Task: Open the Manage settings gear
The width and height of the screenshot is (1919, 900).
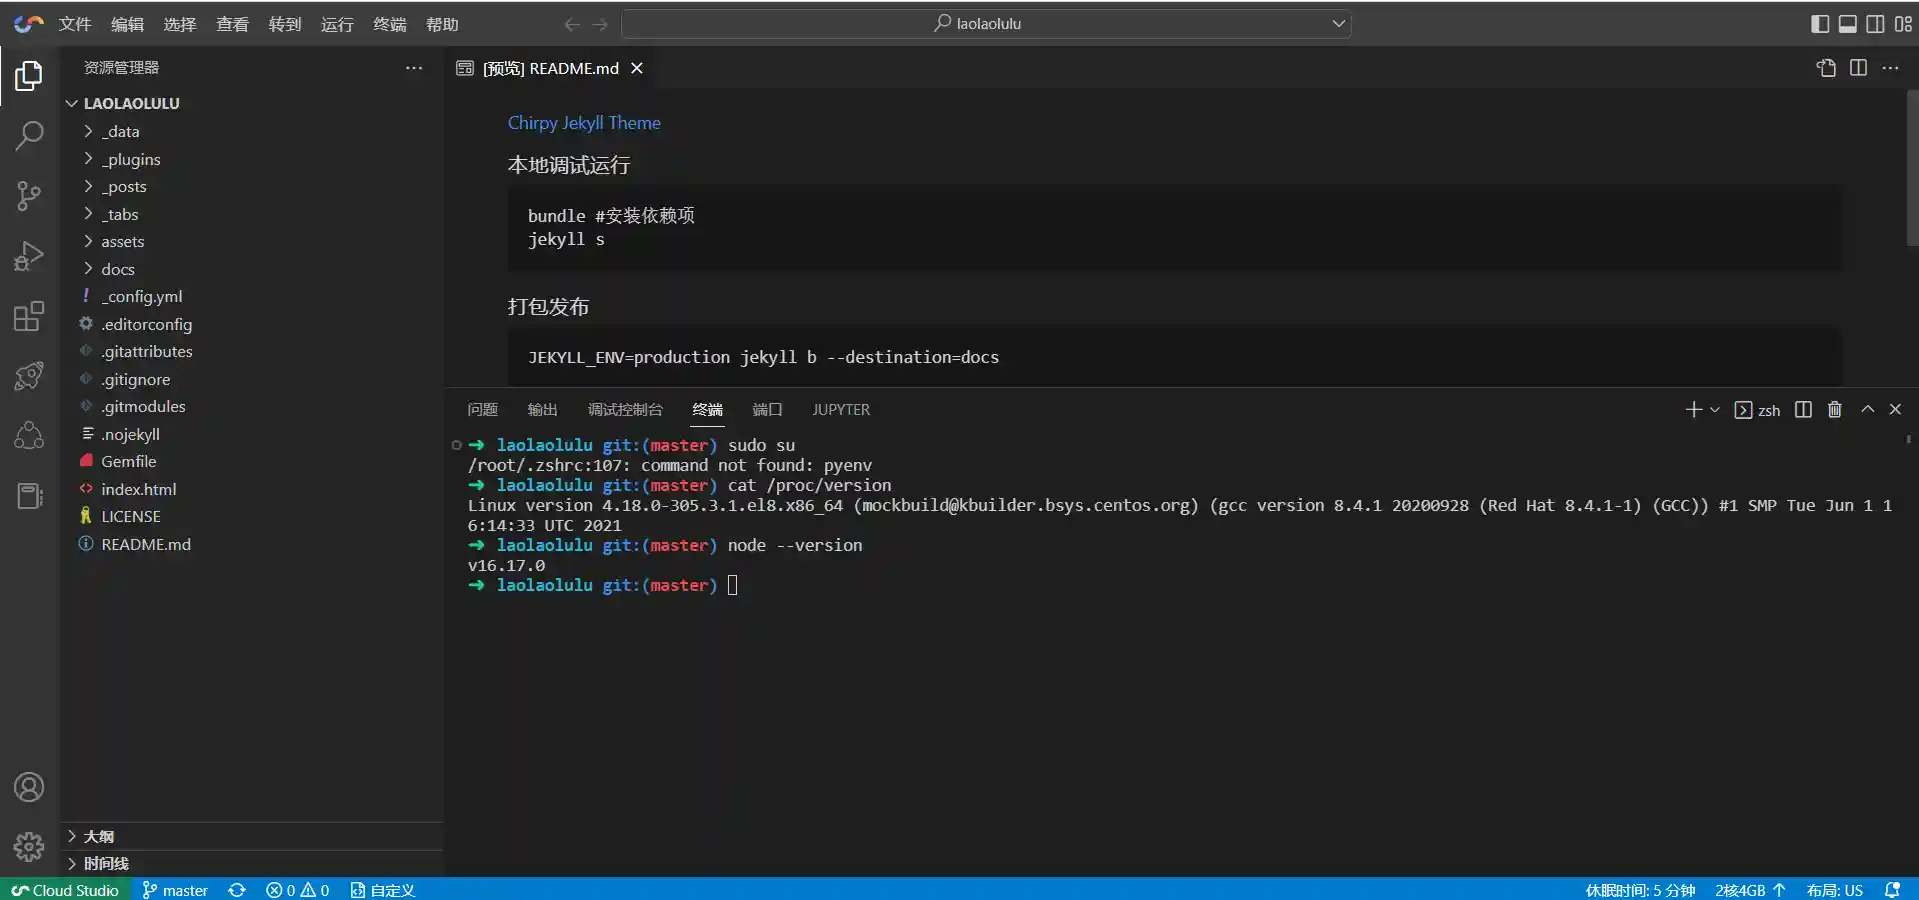Action: [29, 847]
